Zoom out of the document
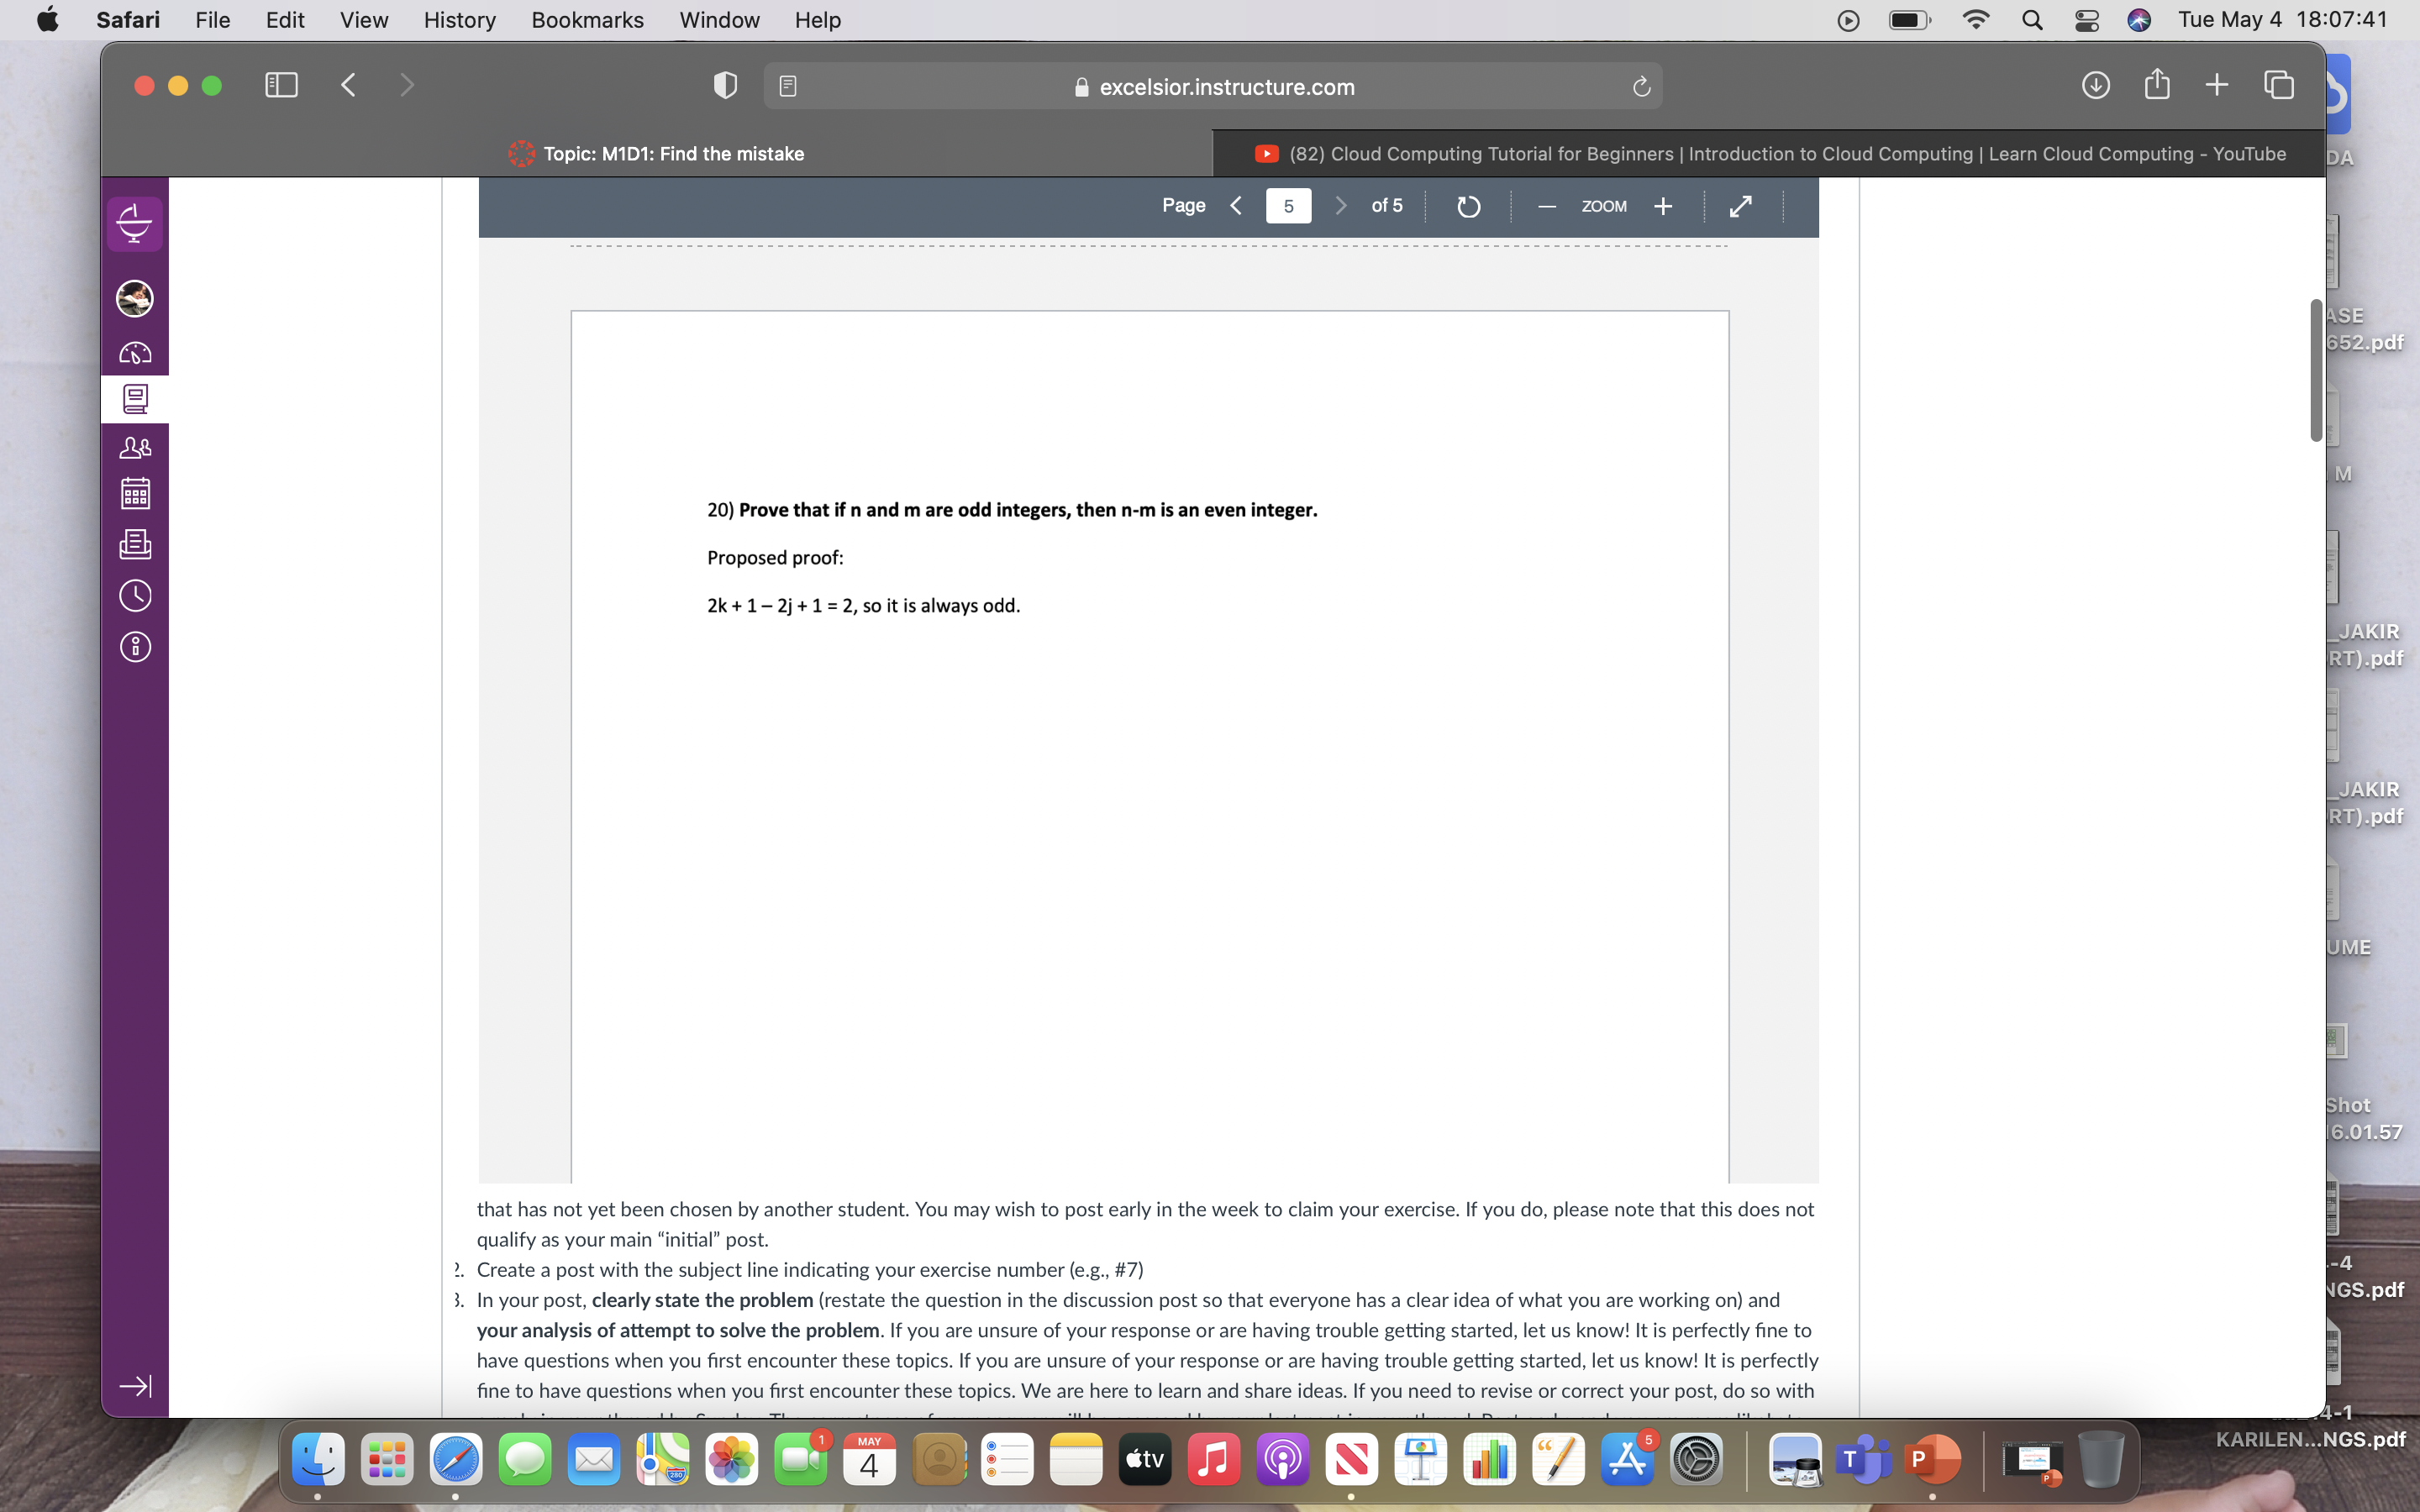This screenshot has width=2420, height=1512. pyautogui.click(x=1547, y=206)
